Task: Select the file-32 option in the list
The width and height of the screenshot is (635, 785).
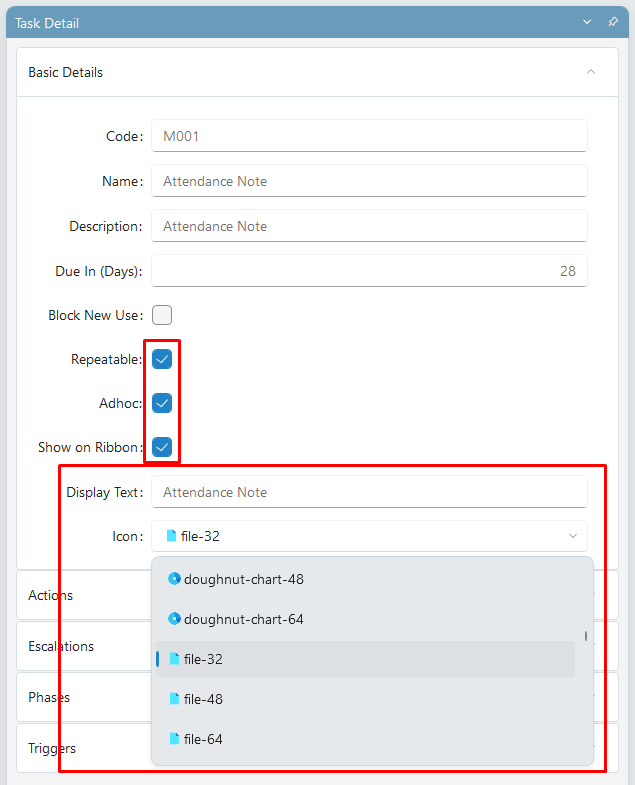Action: (x=365, y=659)
